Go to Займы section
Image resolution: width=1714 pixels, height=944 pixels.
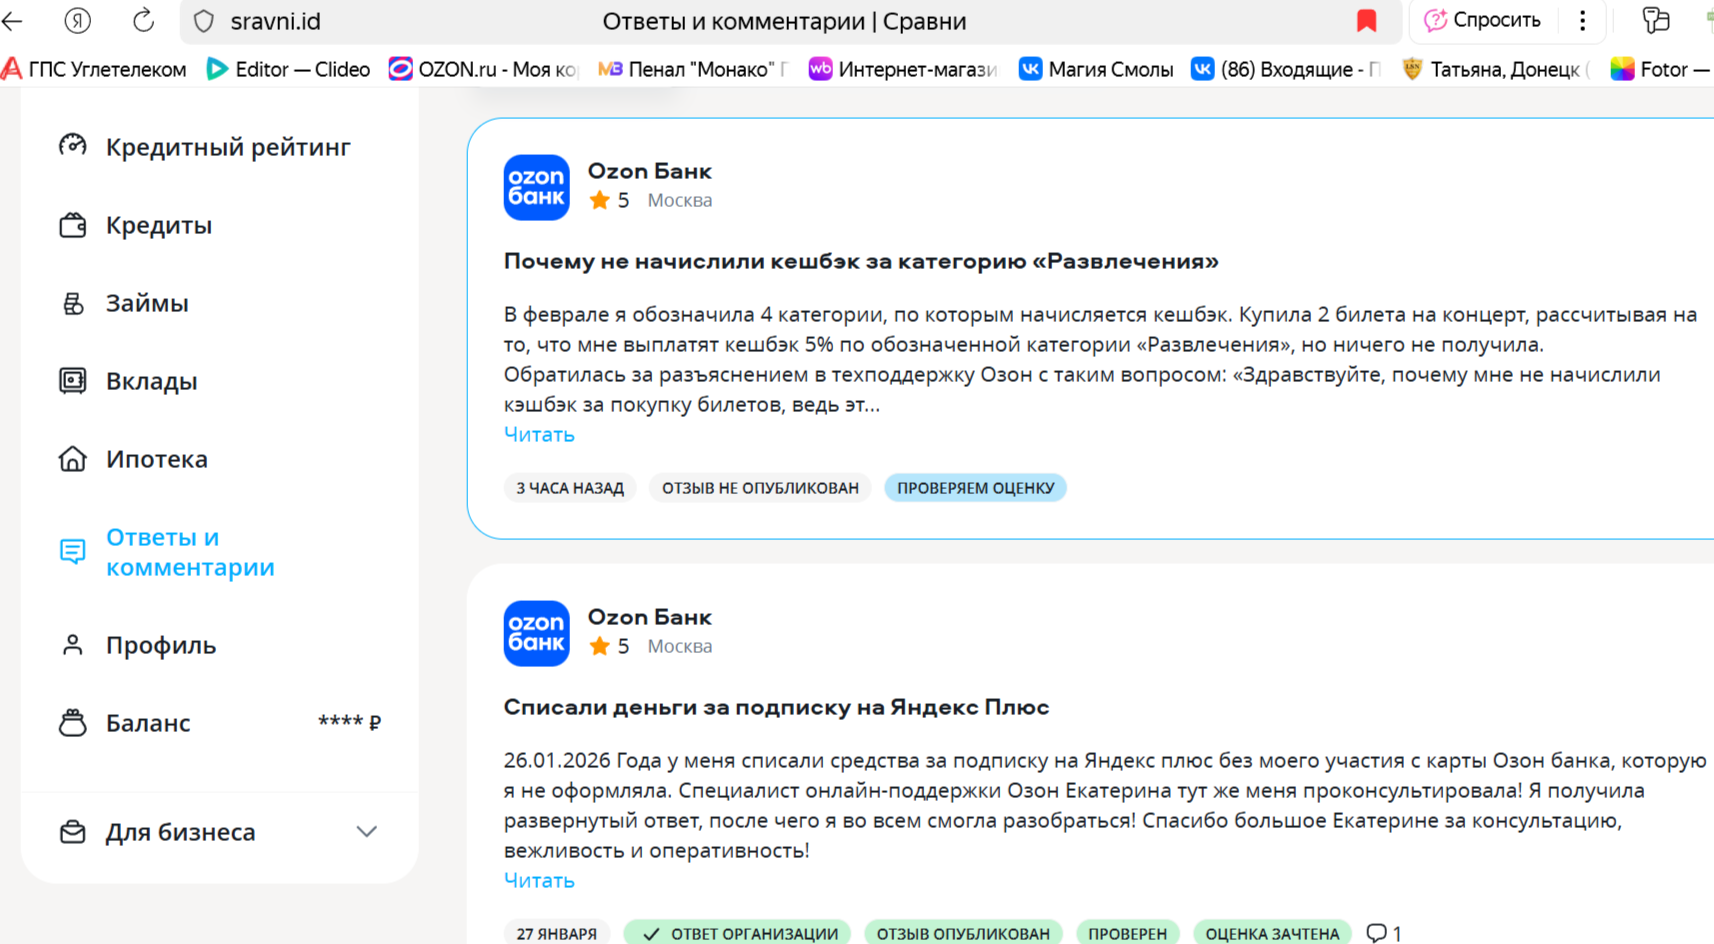147,303
